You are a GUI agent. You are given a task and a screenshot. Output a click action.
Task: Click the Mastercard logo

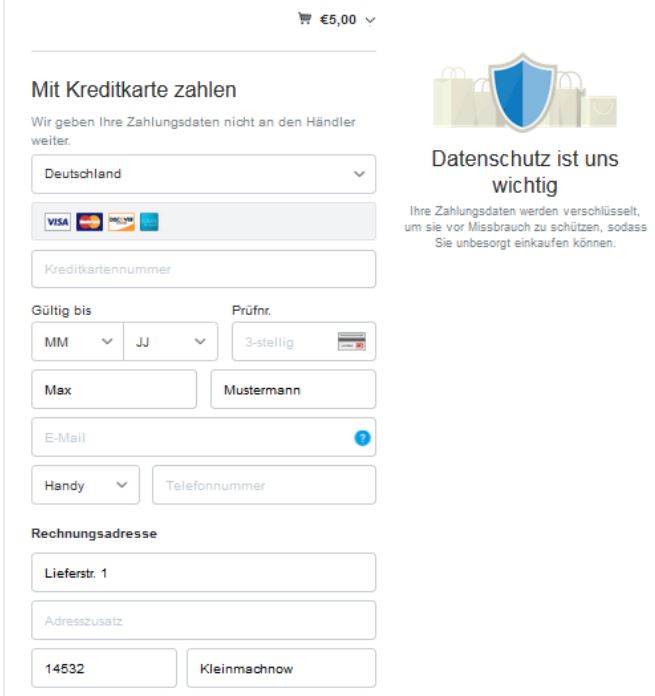(89, 222)
